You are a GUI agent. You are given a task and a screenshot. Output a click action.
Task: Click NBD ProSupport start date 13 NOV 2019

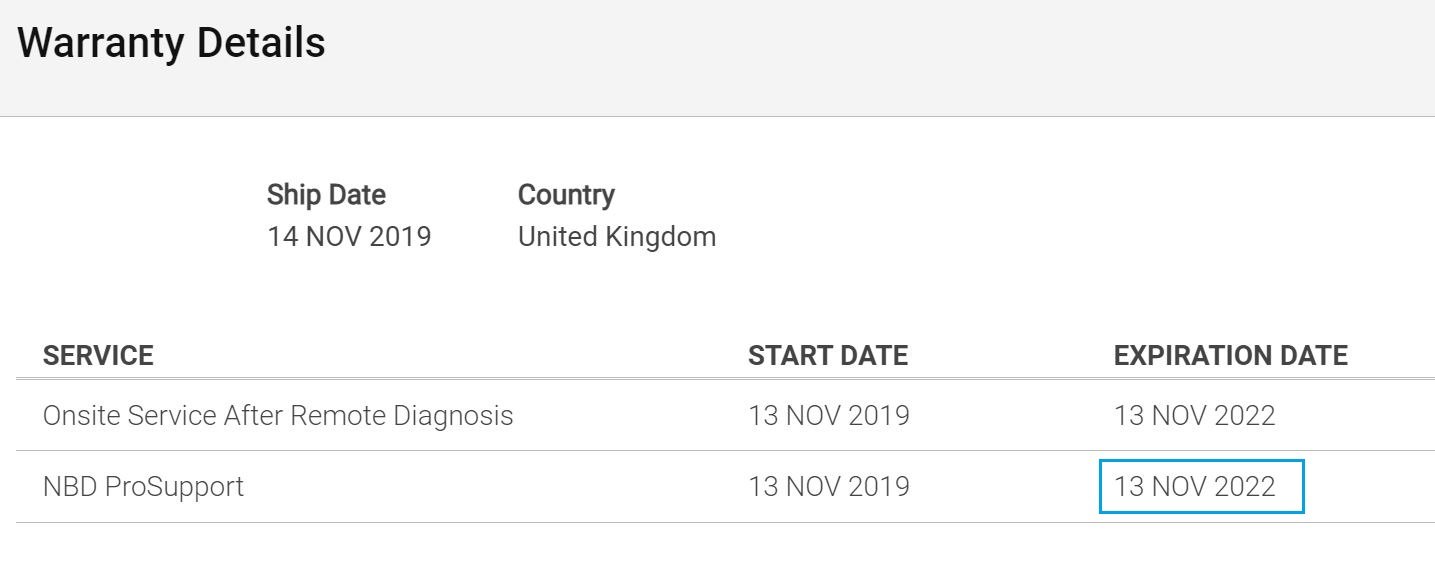tap(829, 487)
